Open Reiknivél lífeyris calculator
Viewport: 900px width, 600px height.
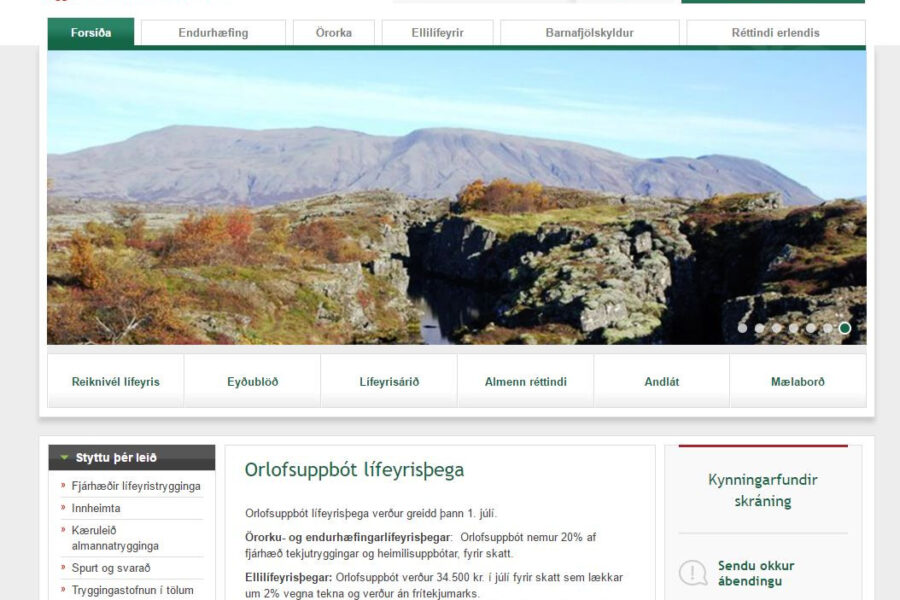pos(115,382)
